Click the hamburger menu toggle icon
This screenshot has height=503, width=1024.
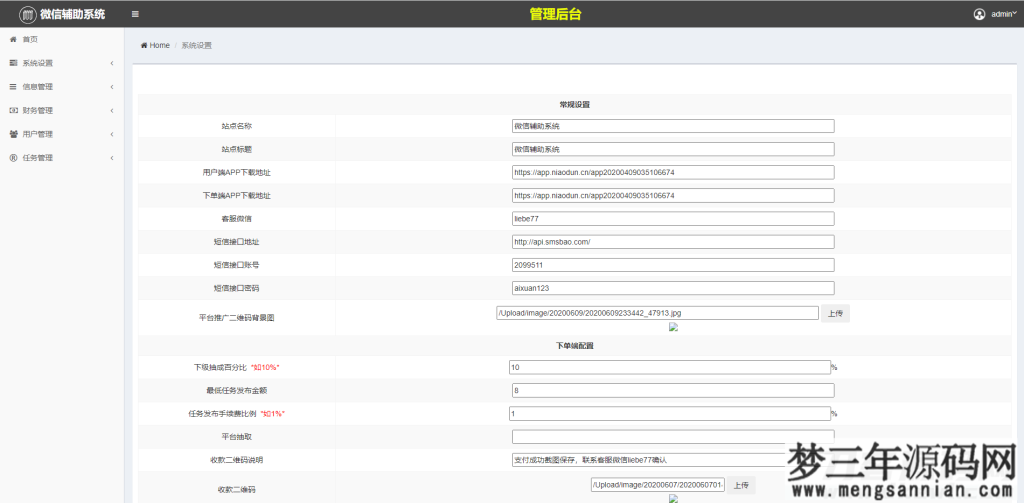pyautogui.click(x=135, y=14)
